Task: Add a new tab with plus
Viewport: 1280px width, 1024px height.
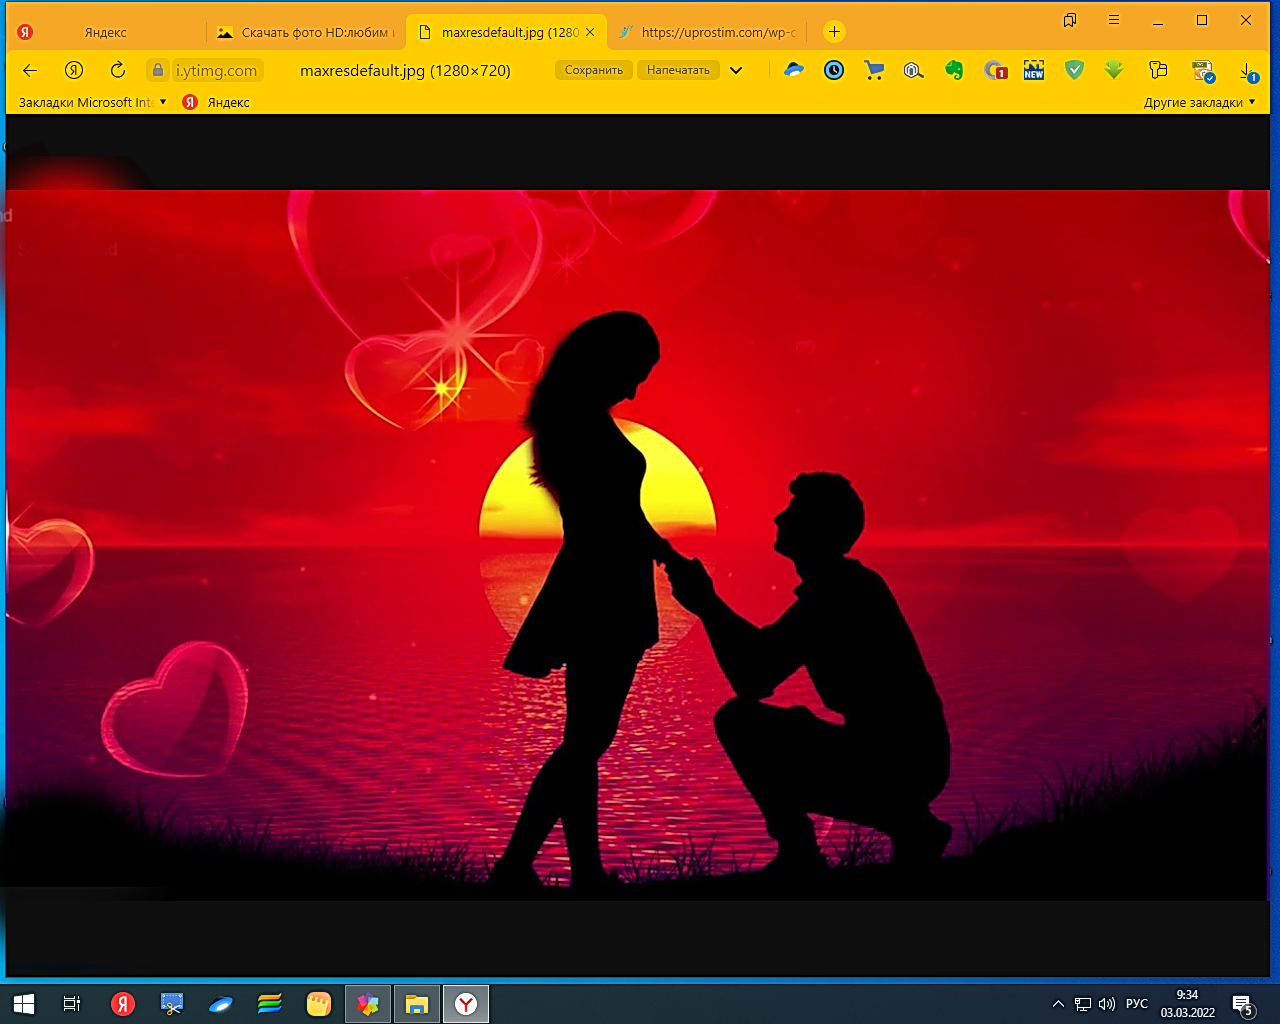Action: 834,32
